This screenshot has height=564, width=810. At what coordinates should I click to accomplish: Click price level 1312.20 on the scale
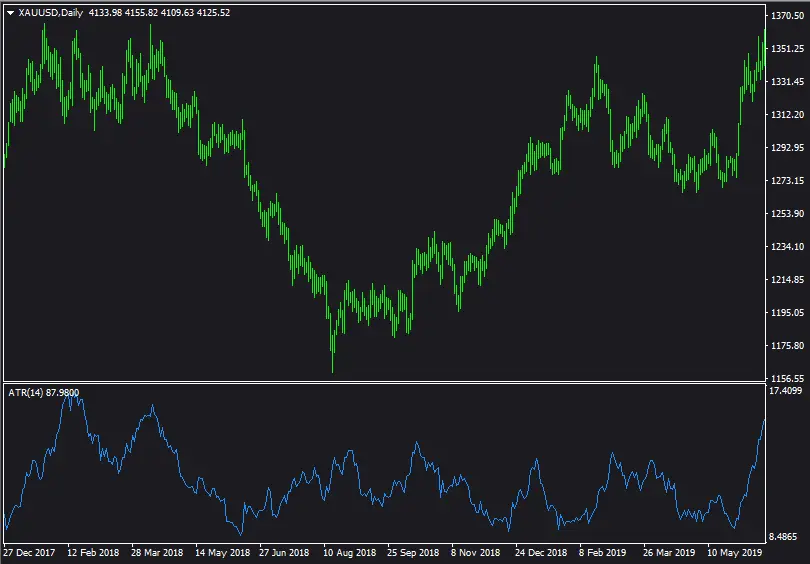tap(787, 115)
